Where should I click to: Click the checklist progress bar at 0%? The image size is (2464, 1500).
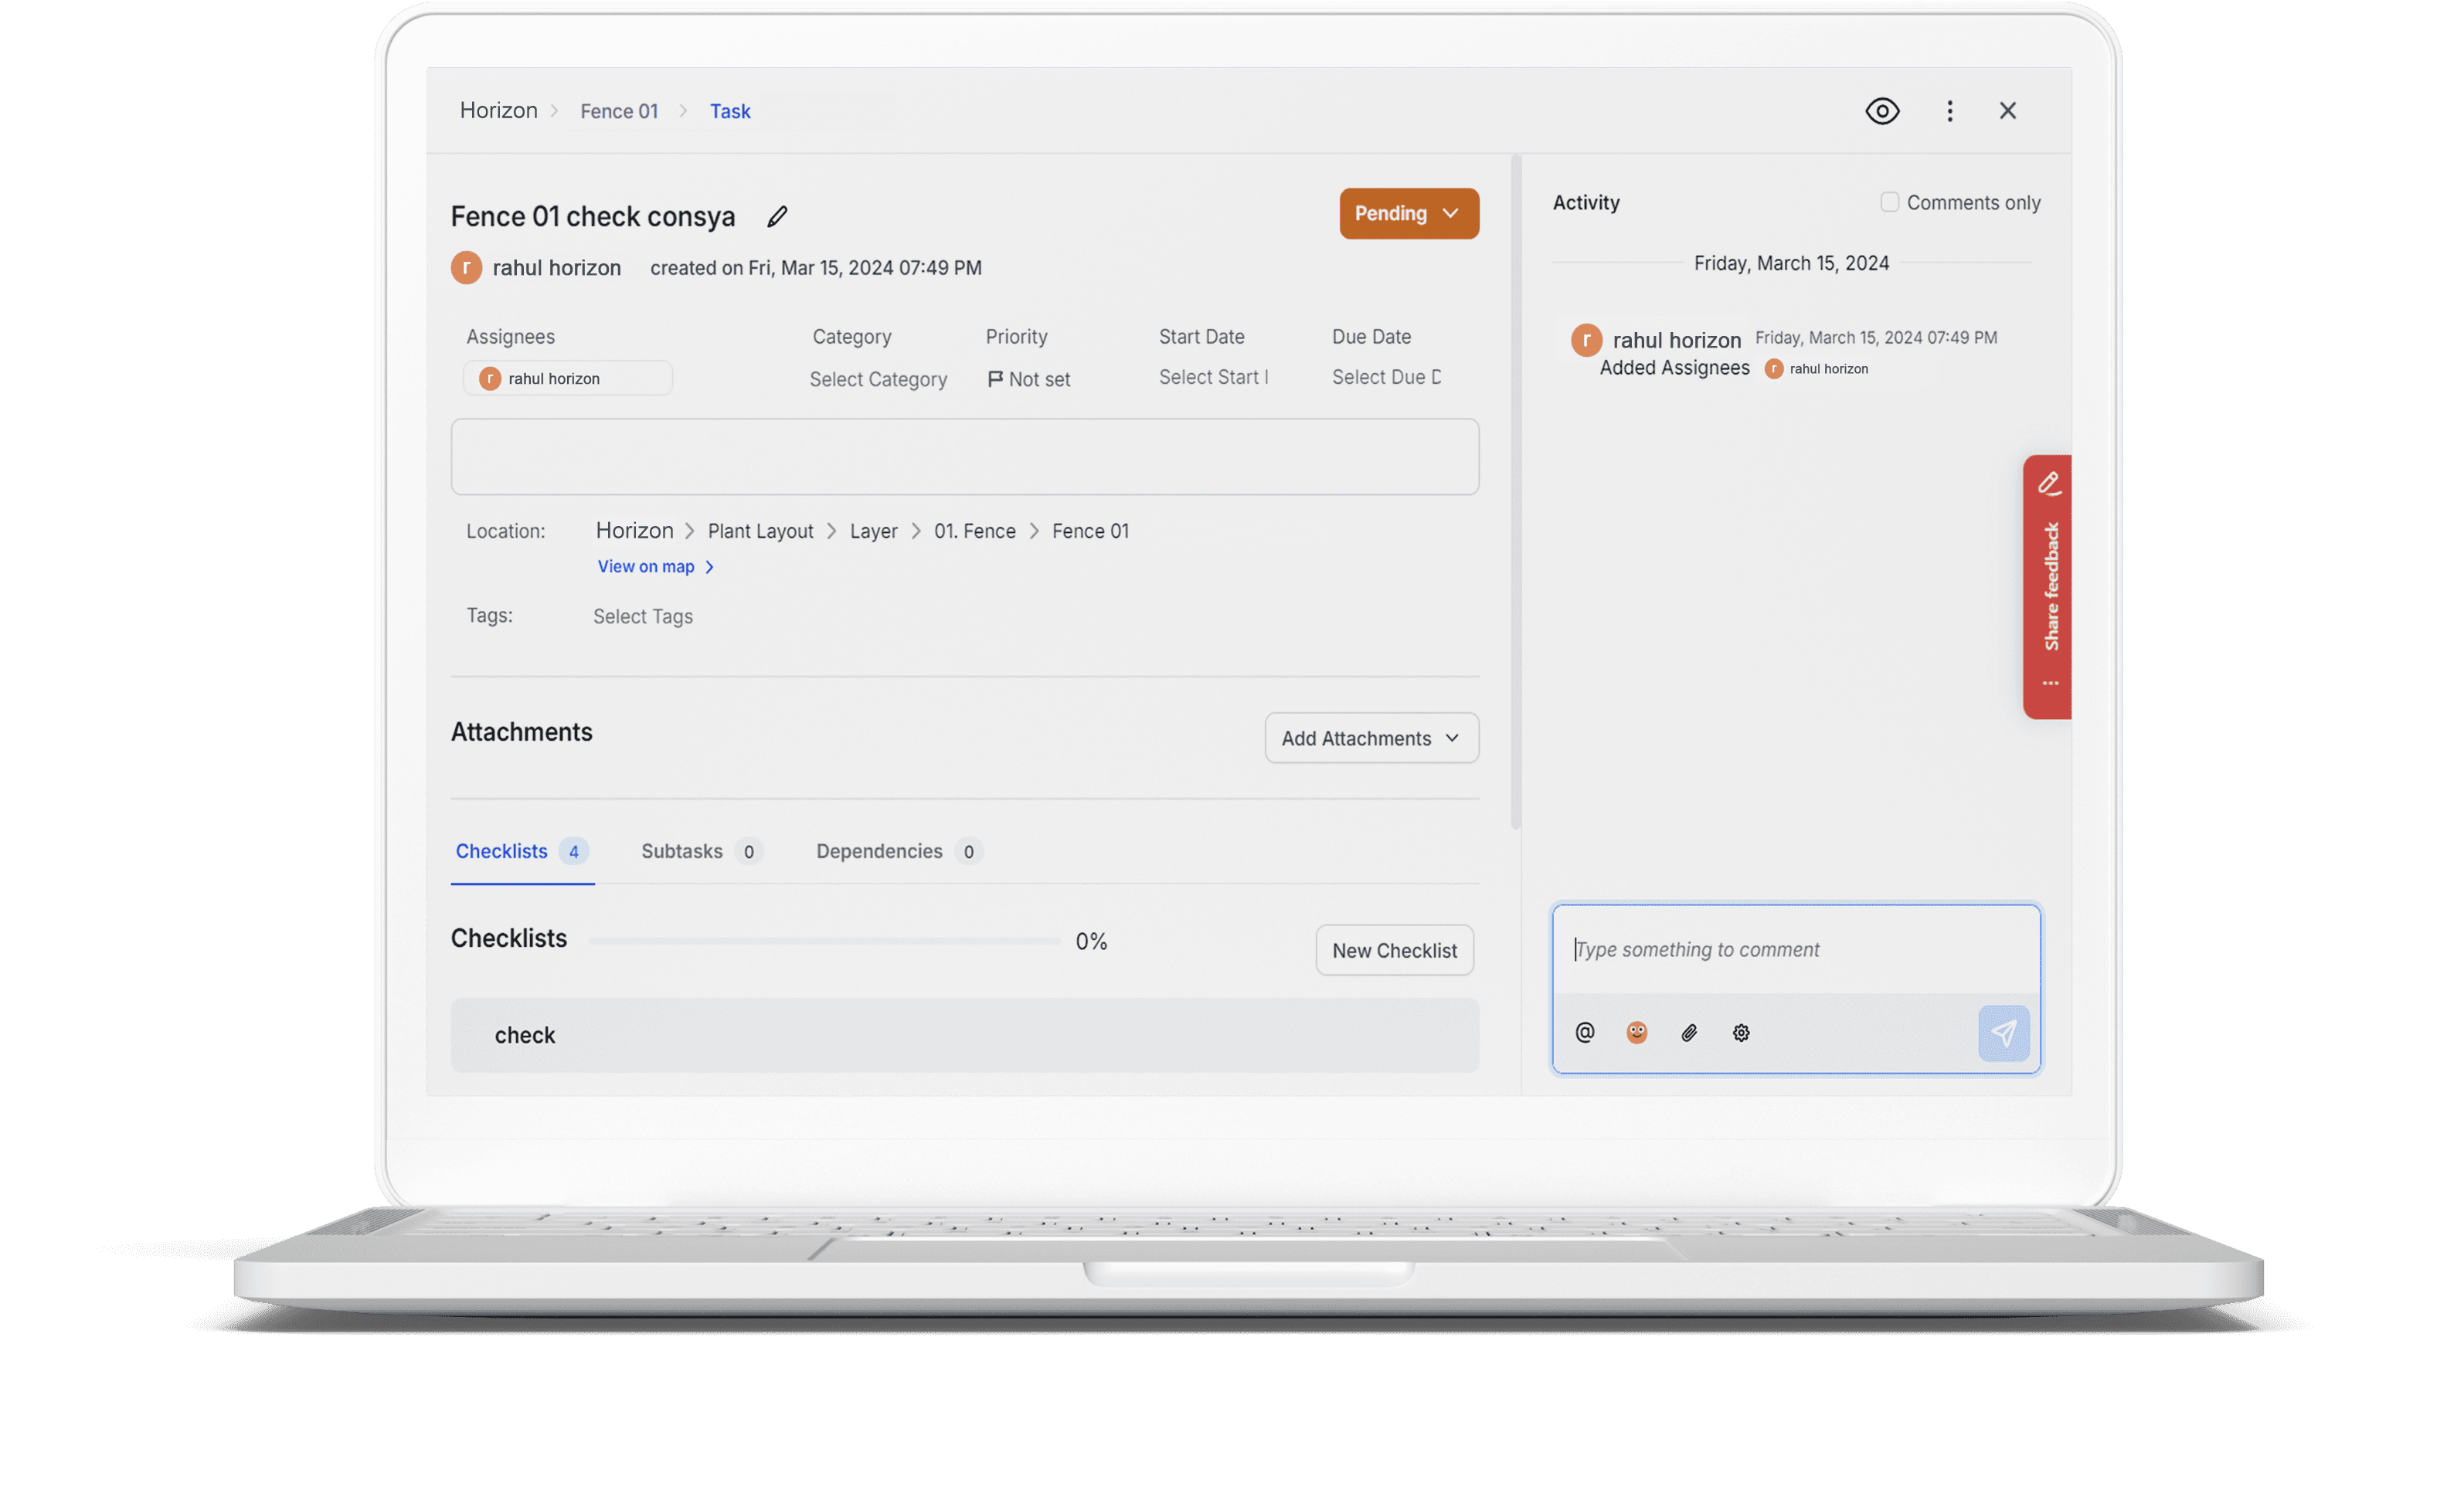[x=826, y=941]
